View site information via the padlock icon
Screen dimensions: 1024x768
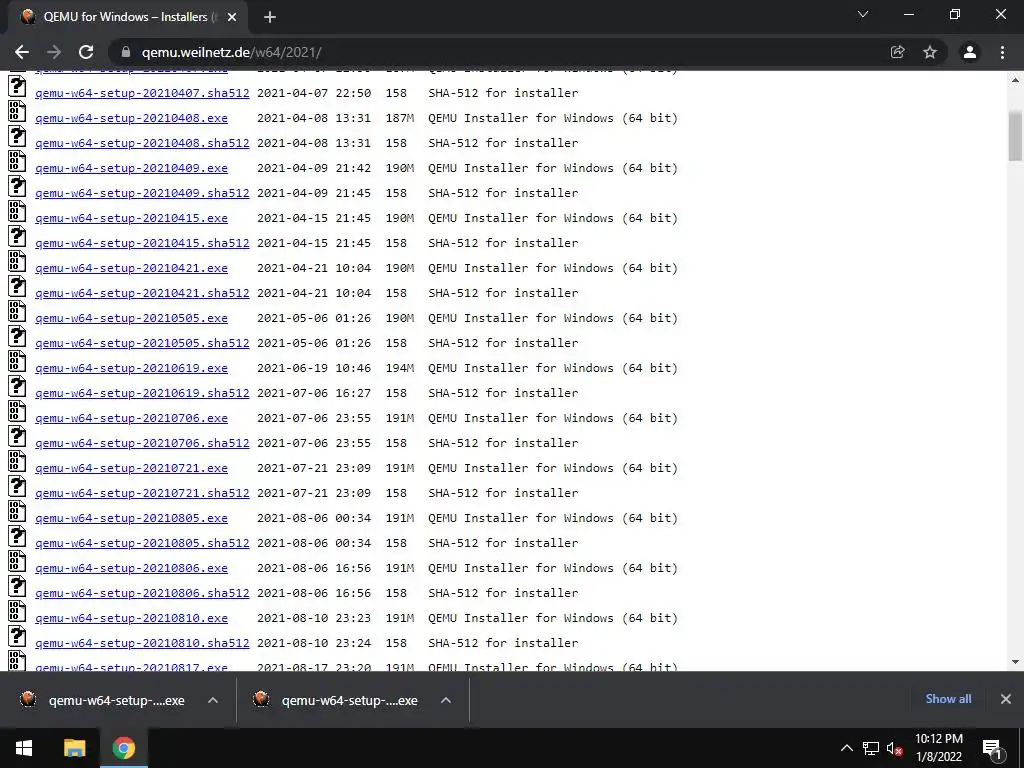click(126, 52)
